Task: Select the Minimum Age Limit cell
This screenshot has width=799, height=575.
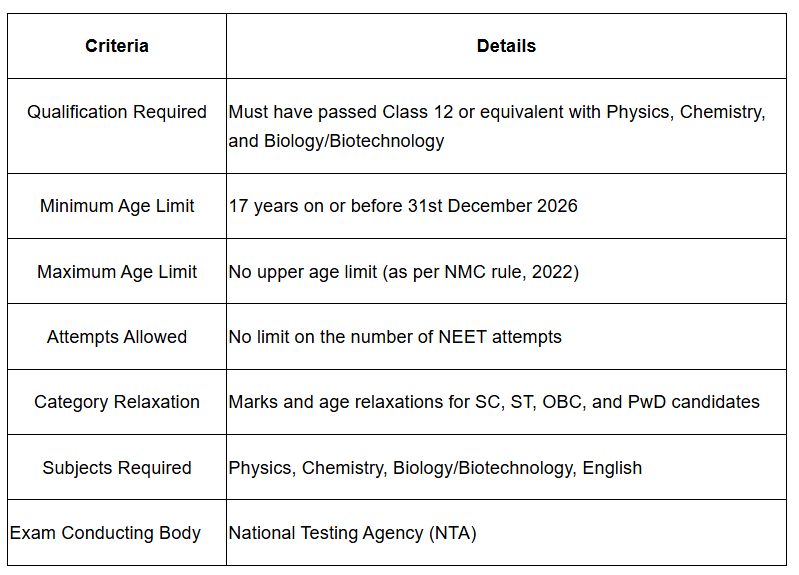Action: pos(117,206)
